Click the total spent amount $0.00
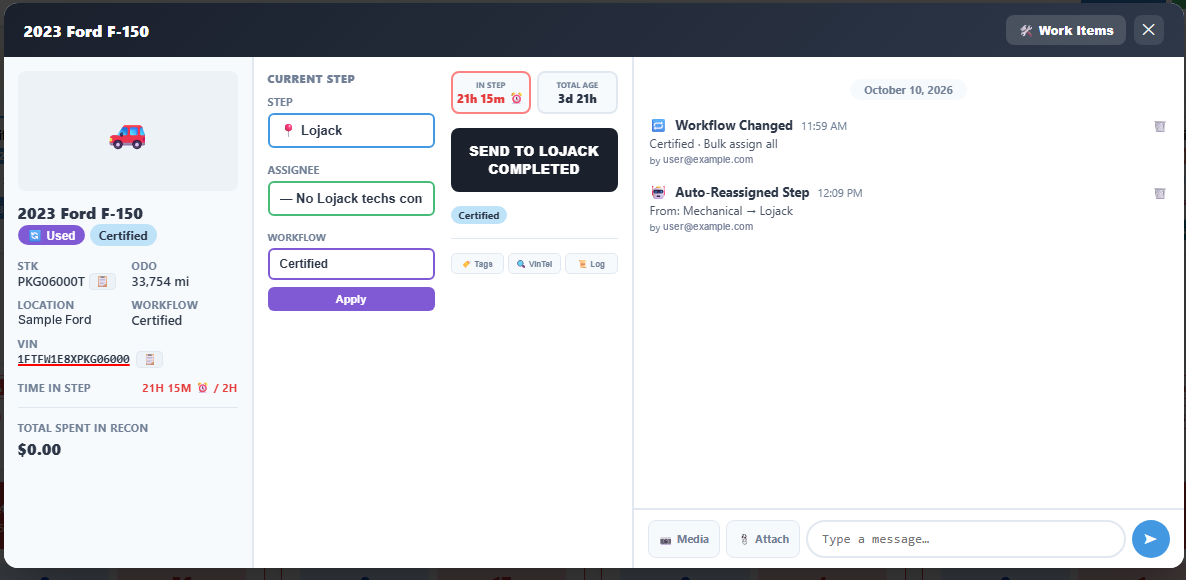 (x=39, y=450)
